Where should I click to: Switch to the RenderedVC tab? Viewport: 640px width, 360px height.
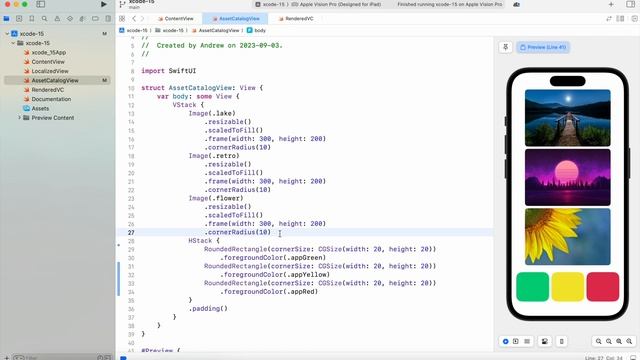(x=296, y=19)
